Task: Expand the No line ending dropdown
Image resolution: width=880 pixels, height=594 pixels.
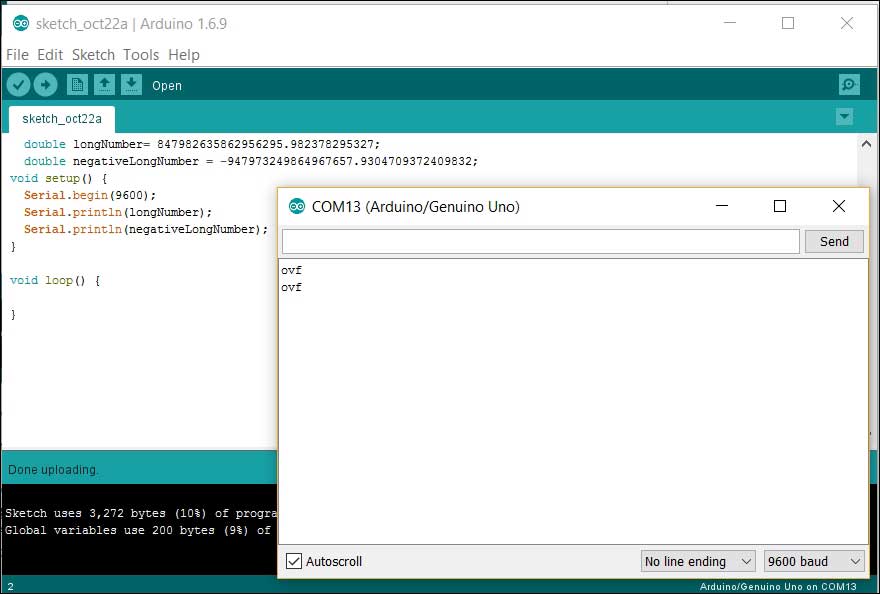Action: click(x=698, y=561)
